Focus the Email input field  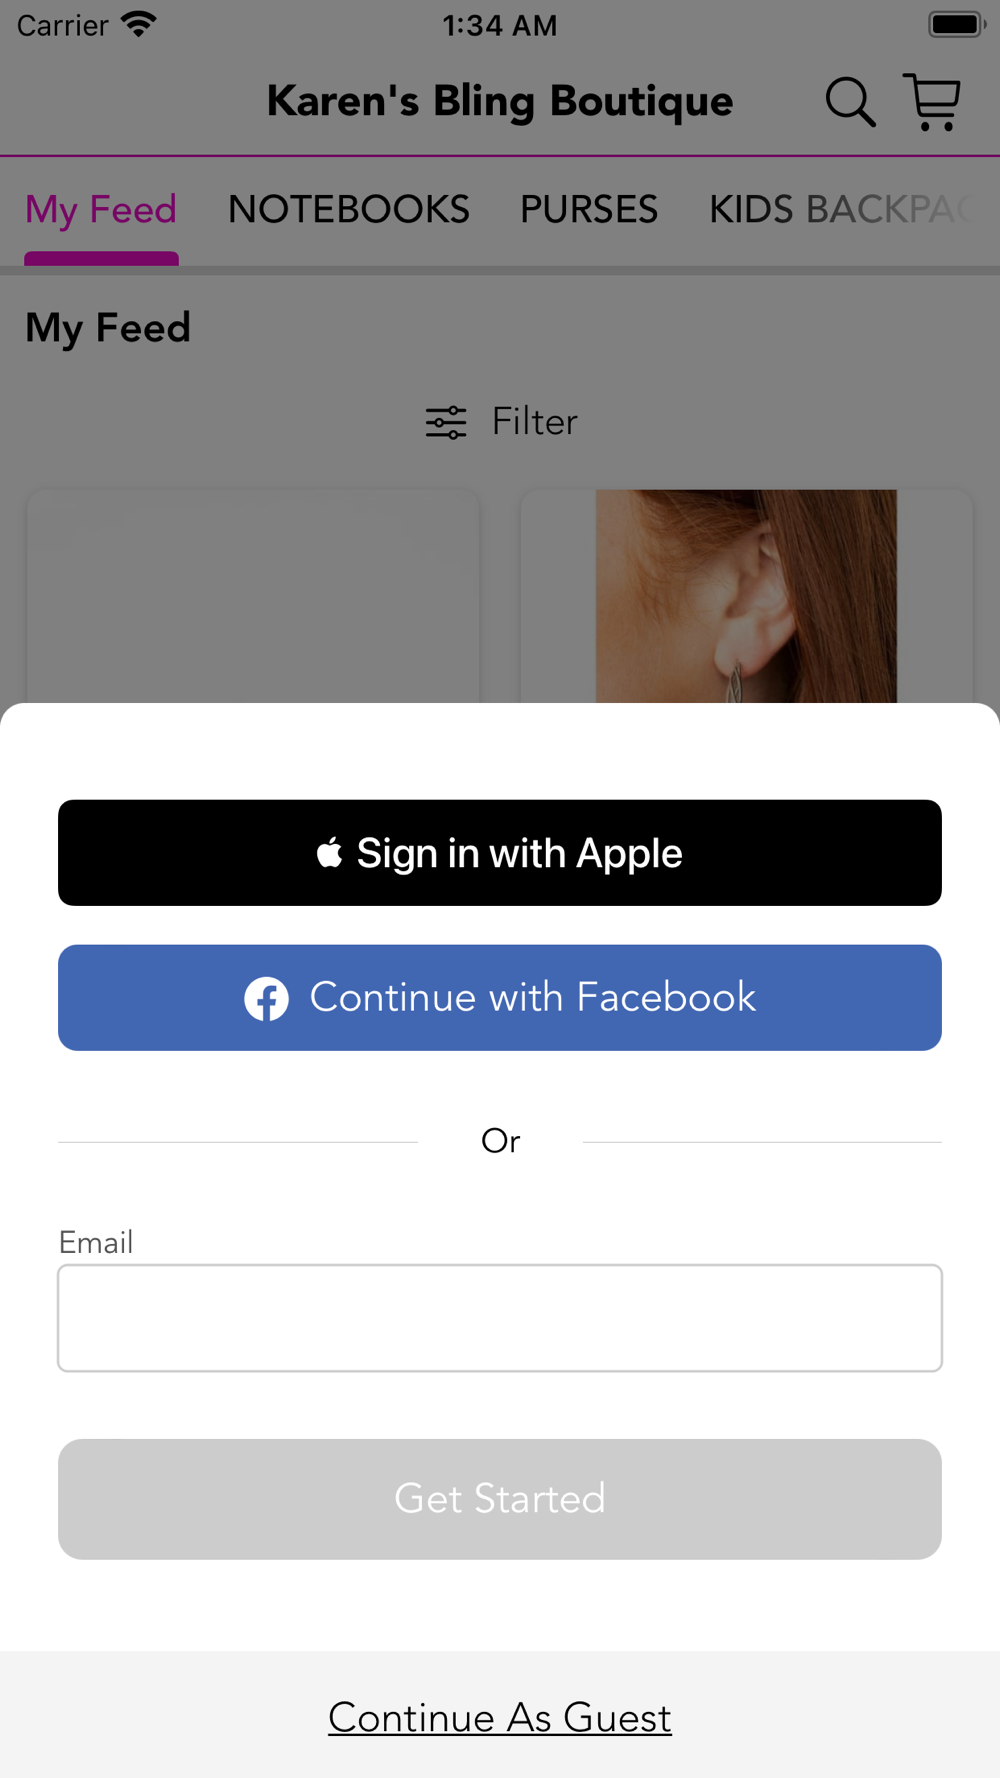pyautogui.click(x=500, y=1318)
